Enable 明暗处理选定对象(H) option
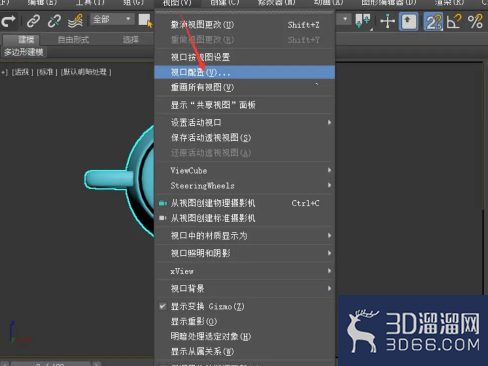 [245, 336]
